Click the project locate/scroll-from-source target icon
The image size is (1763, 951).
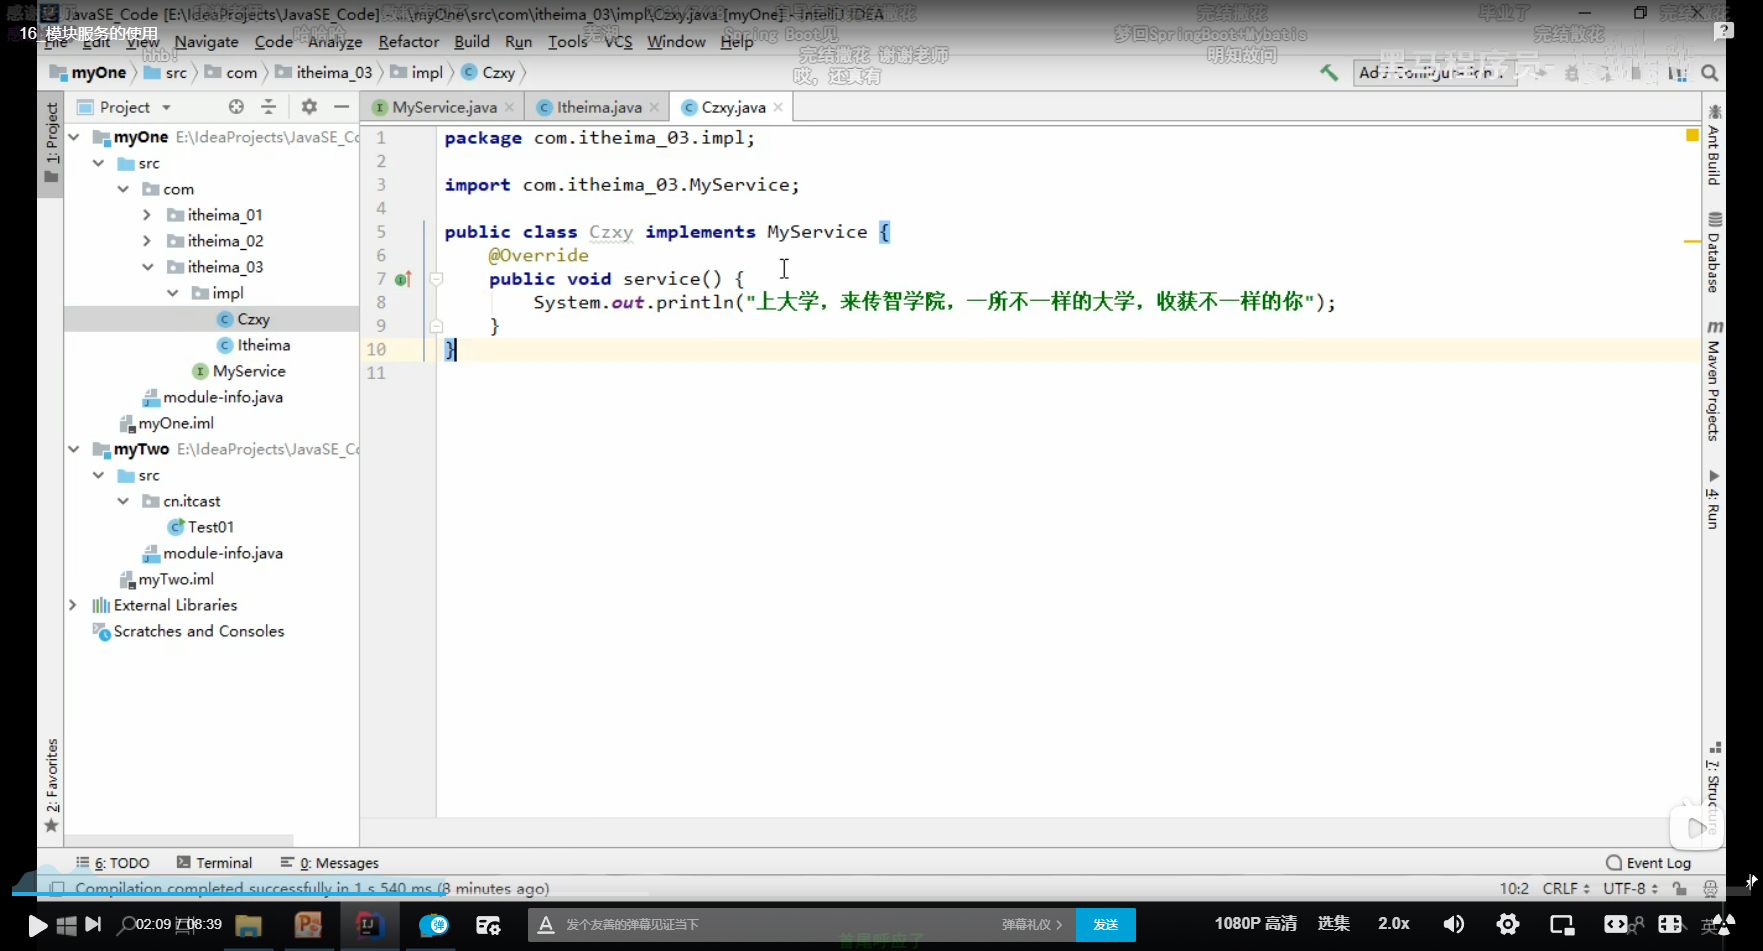click(236, 107)
